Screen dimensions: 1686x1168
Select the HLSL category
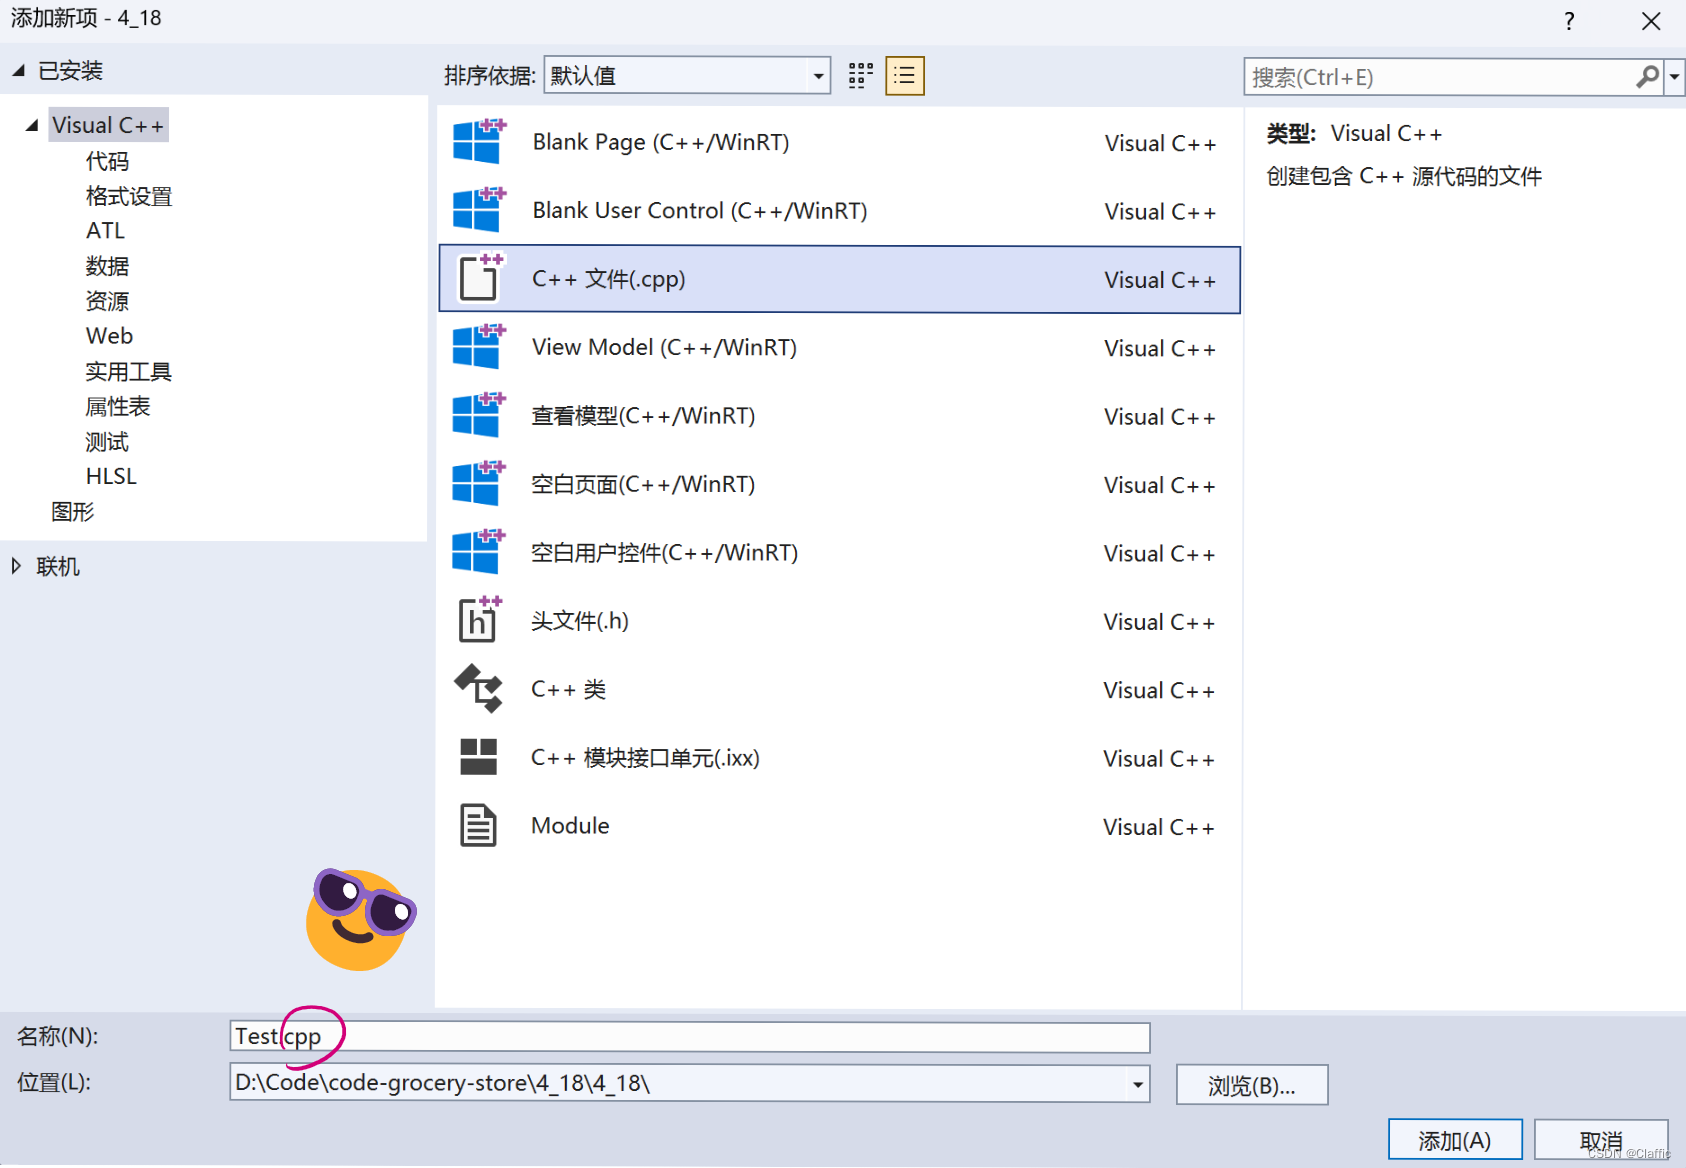(x=111, y=476)
